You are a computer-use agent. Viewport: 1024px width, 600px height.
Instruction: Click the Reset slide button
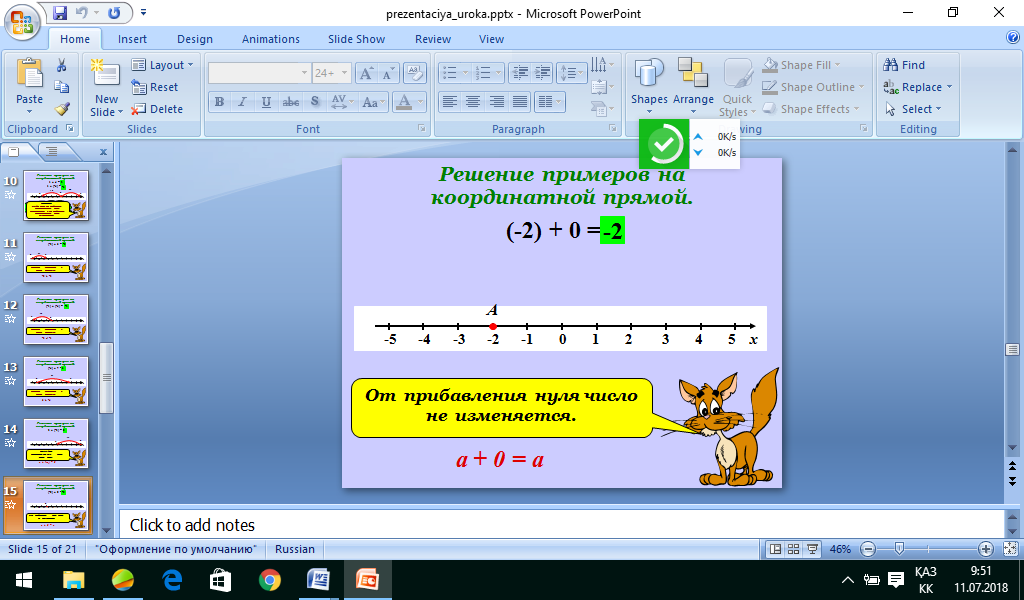[155, 87]
